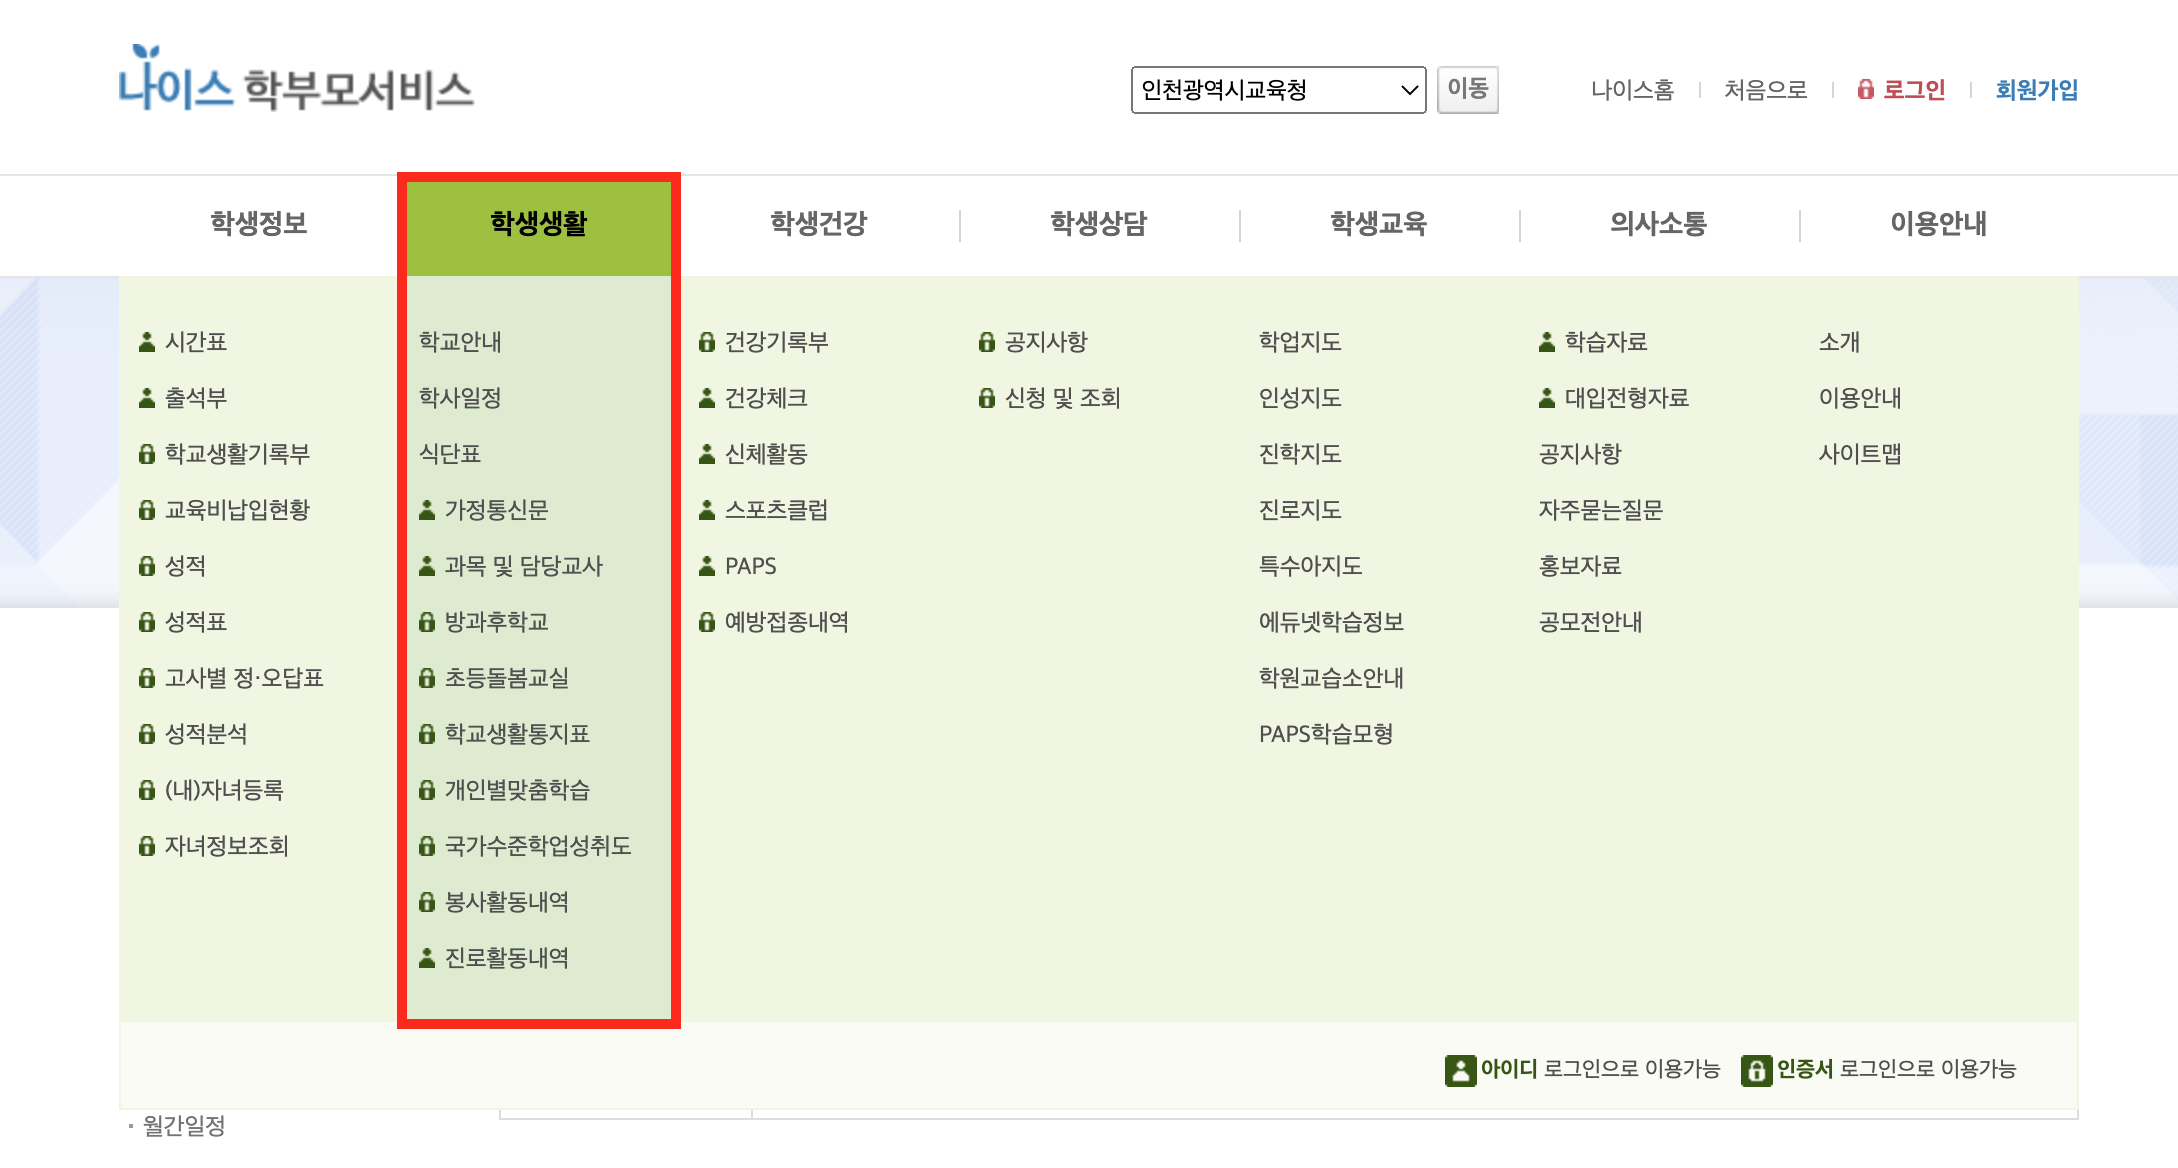The width and height of the screenshot is (2178, 1168).
Task: Select the 학생생활 menu tab
Action: [538, 224]
